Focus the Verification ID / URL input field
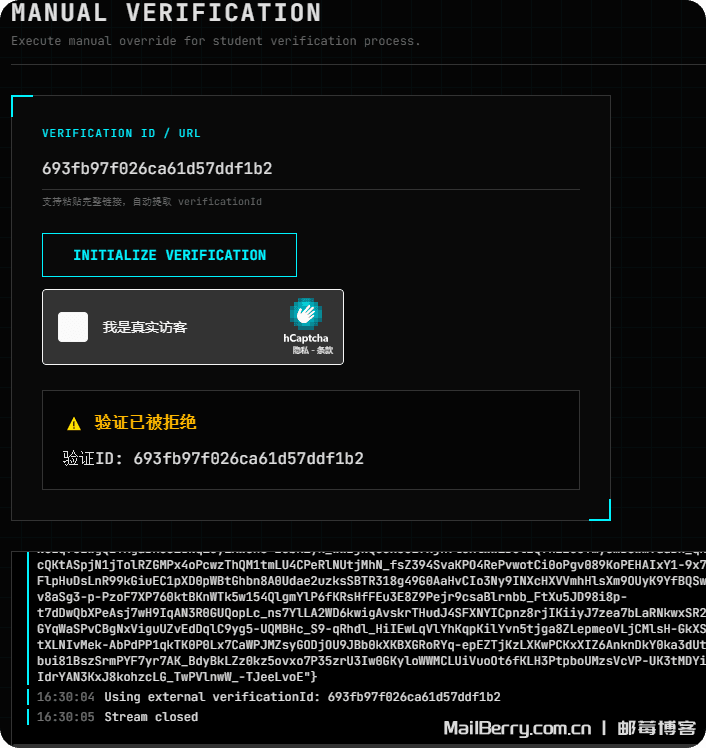The image size is (706, 748). (x=310, y=169)
